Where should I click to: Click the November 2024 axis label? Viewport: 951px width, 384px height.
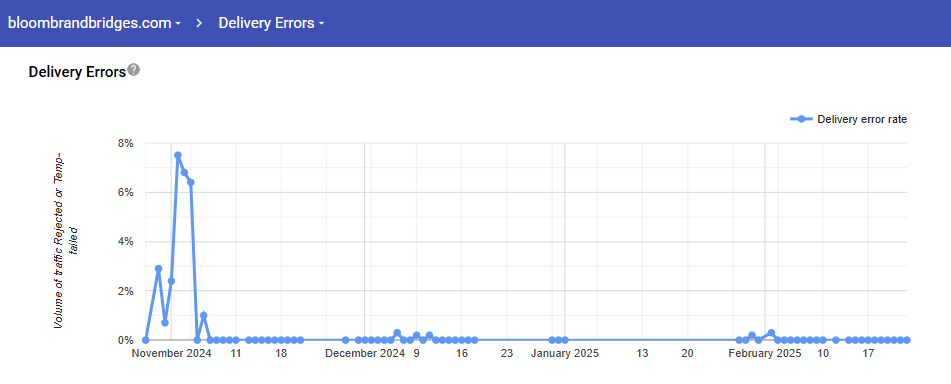pyautogui.click(x=172, y=354)
